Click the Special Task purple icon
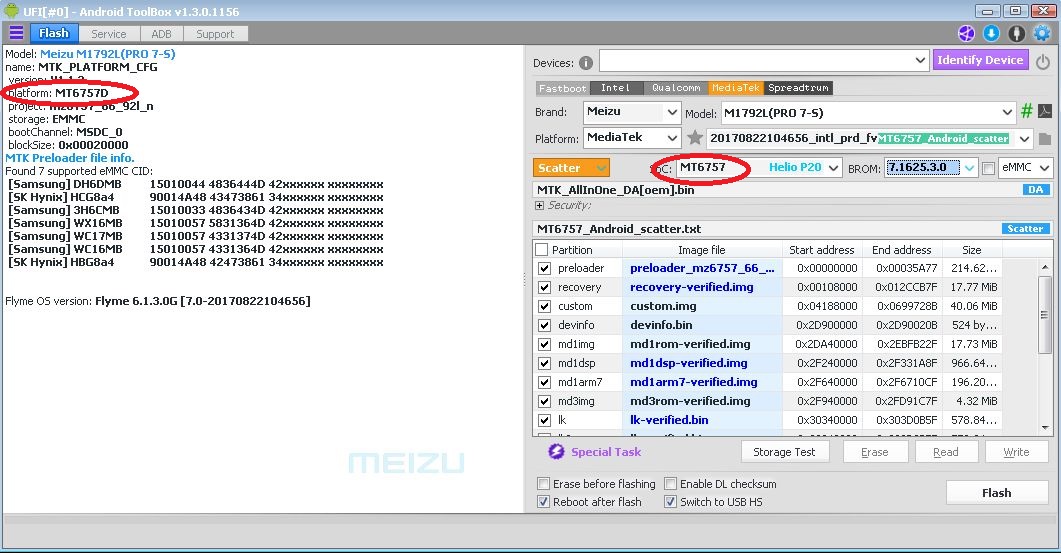This screenshot has width=1061, height=553. [556, 451]
